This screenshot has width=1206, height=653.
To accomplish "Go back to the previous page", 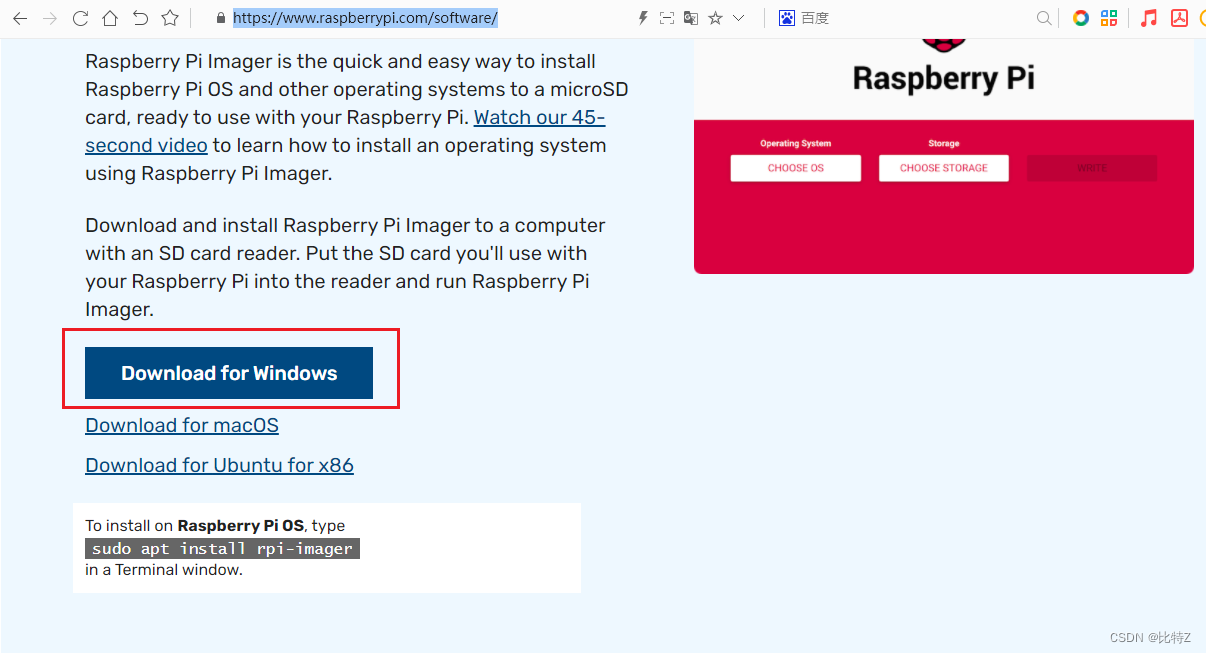I will [20, 18].
